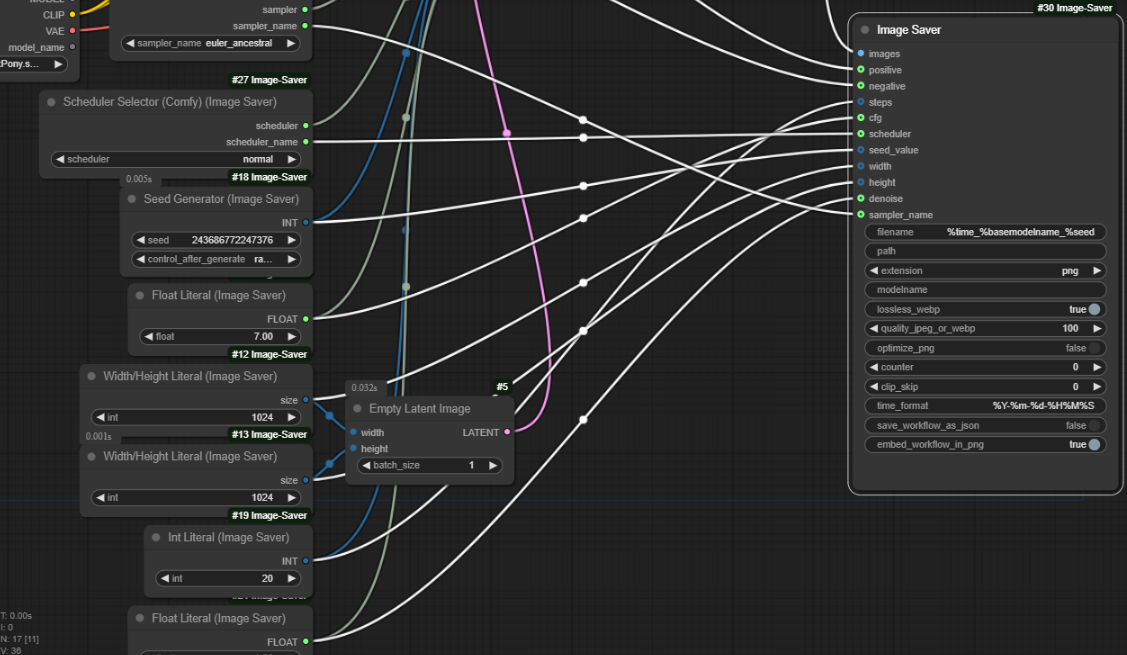
Task: Click the width input socket on Empty Latent Image
Action: [x=353, y=432]
